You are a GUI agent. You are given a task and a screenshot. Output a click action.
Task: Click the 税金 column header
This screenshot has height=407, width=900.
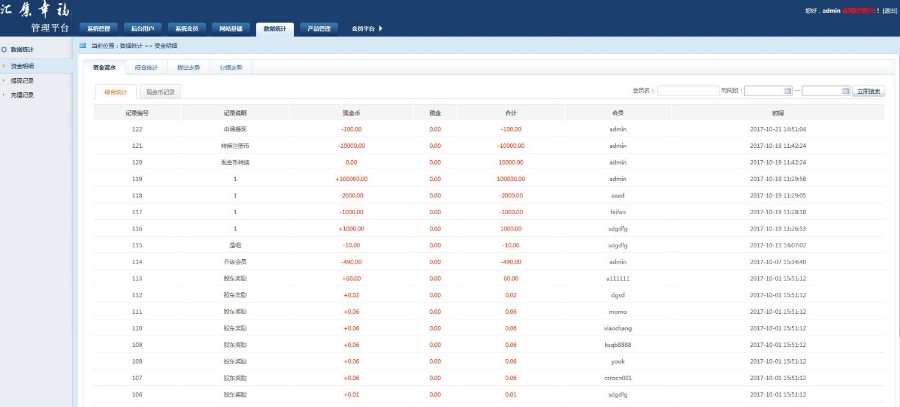click(x=435, y=113)
